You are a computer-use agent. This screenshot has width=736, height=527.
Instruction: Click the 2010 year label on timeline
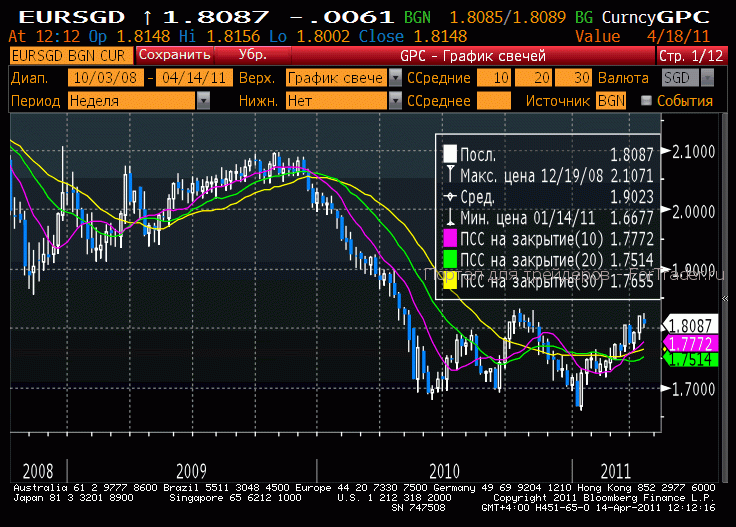[445, 471]
